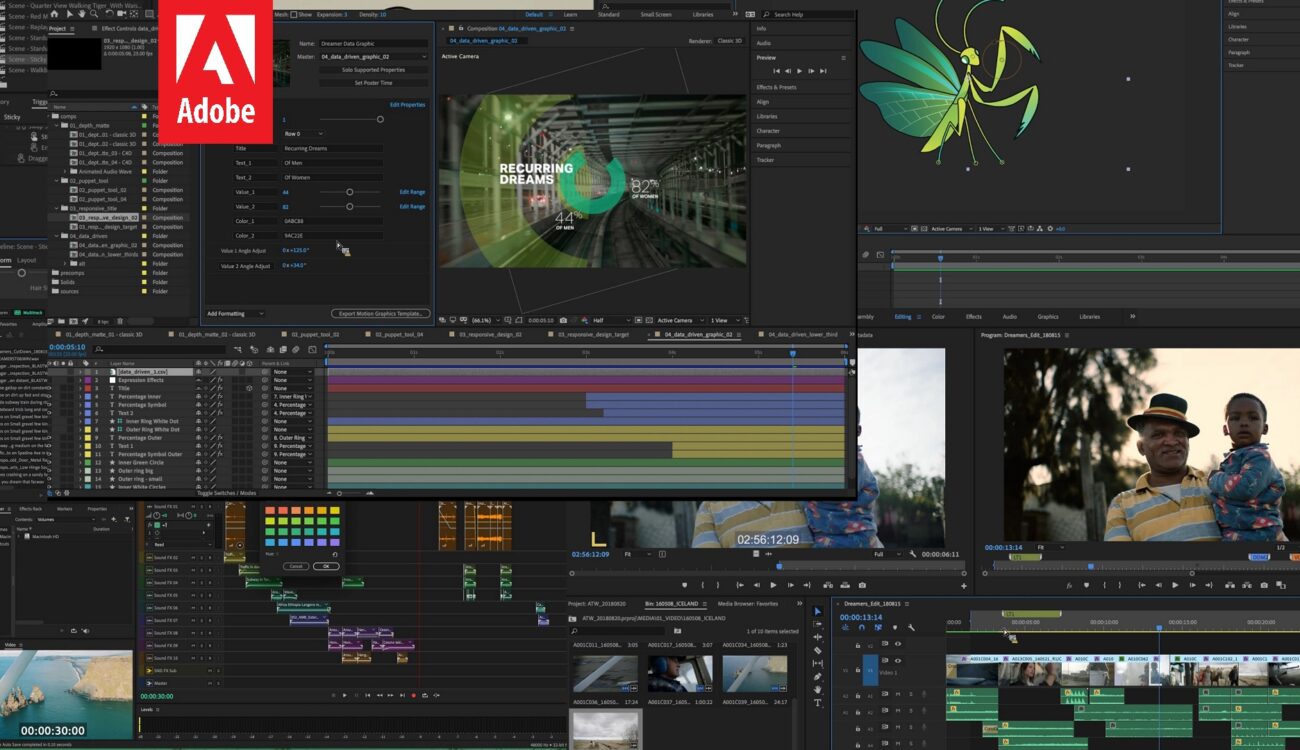Switch to Color workspace in Premiere

pyautogui.click(x=938, y=316)
